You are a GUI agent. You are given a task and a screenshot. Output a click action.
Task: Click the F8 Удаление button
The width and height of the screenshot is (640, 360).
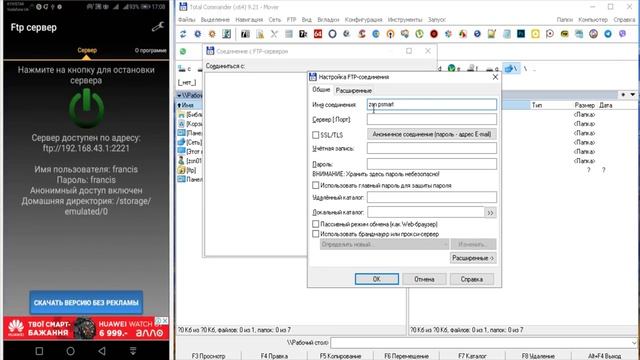point(538,356)
